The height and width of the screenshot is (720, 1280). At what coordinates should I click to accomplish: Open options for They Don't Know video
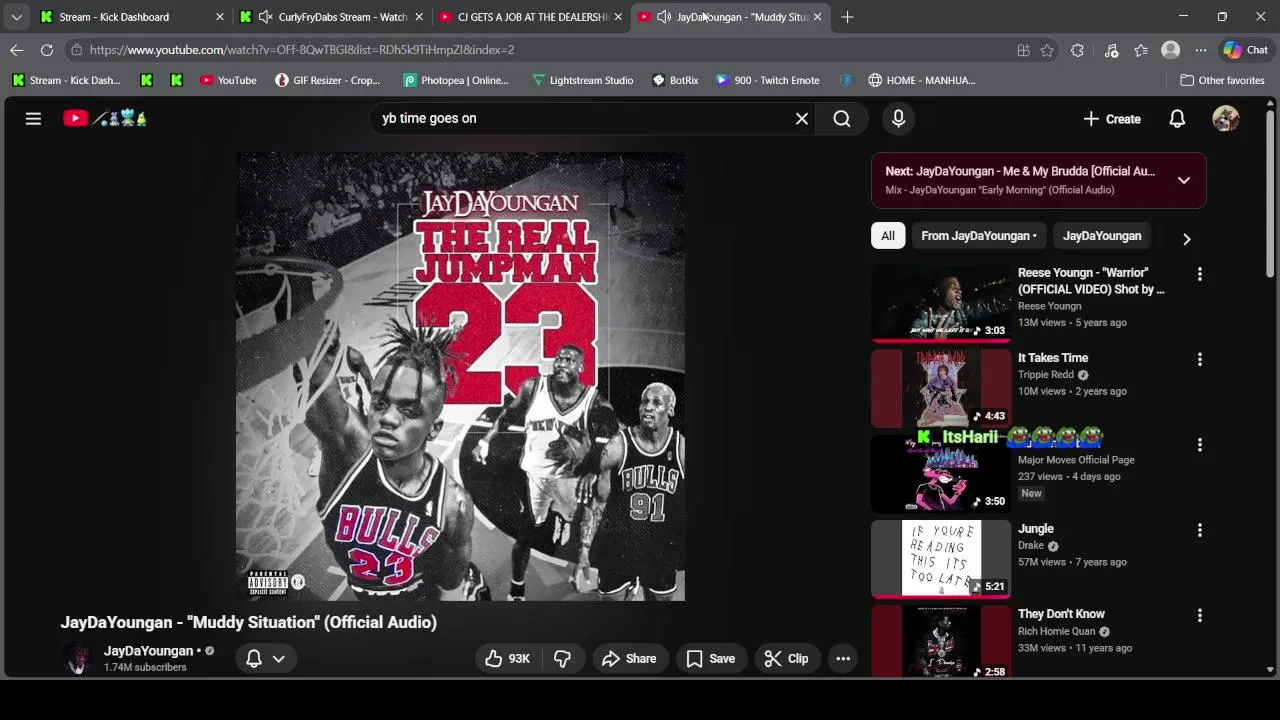click(x=1199, y=615)
